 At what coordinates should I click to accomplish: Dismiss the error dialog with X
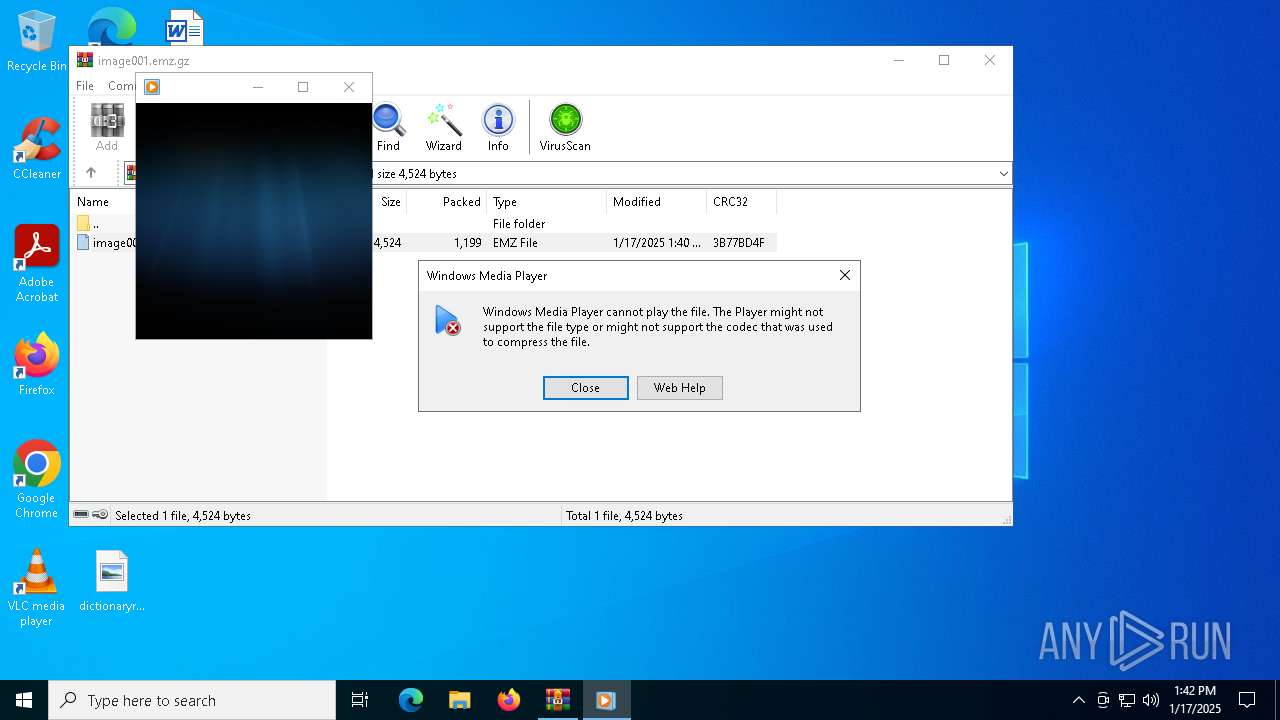pyautogui.click(x=845, y=275)
